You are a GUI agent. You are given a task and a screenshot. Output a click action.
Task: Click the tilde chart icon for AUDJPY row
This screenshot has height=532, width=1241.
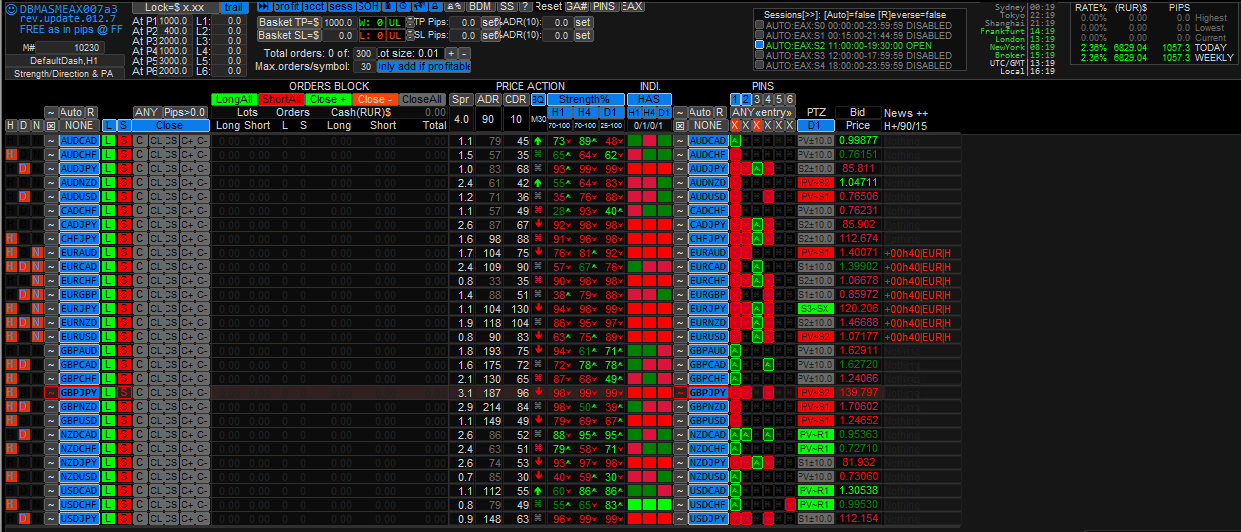[50, 169]
